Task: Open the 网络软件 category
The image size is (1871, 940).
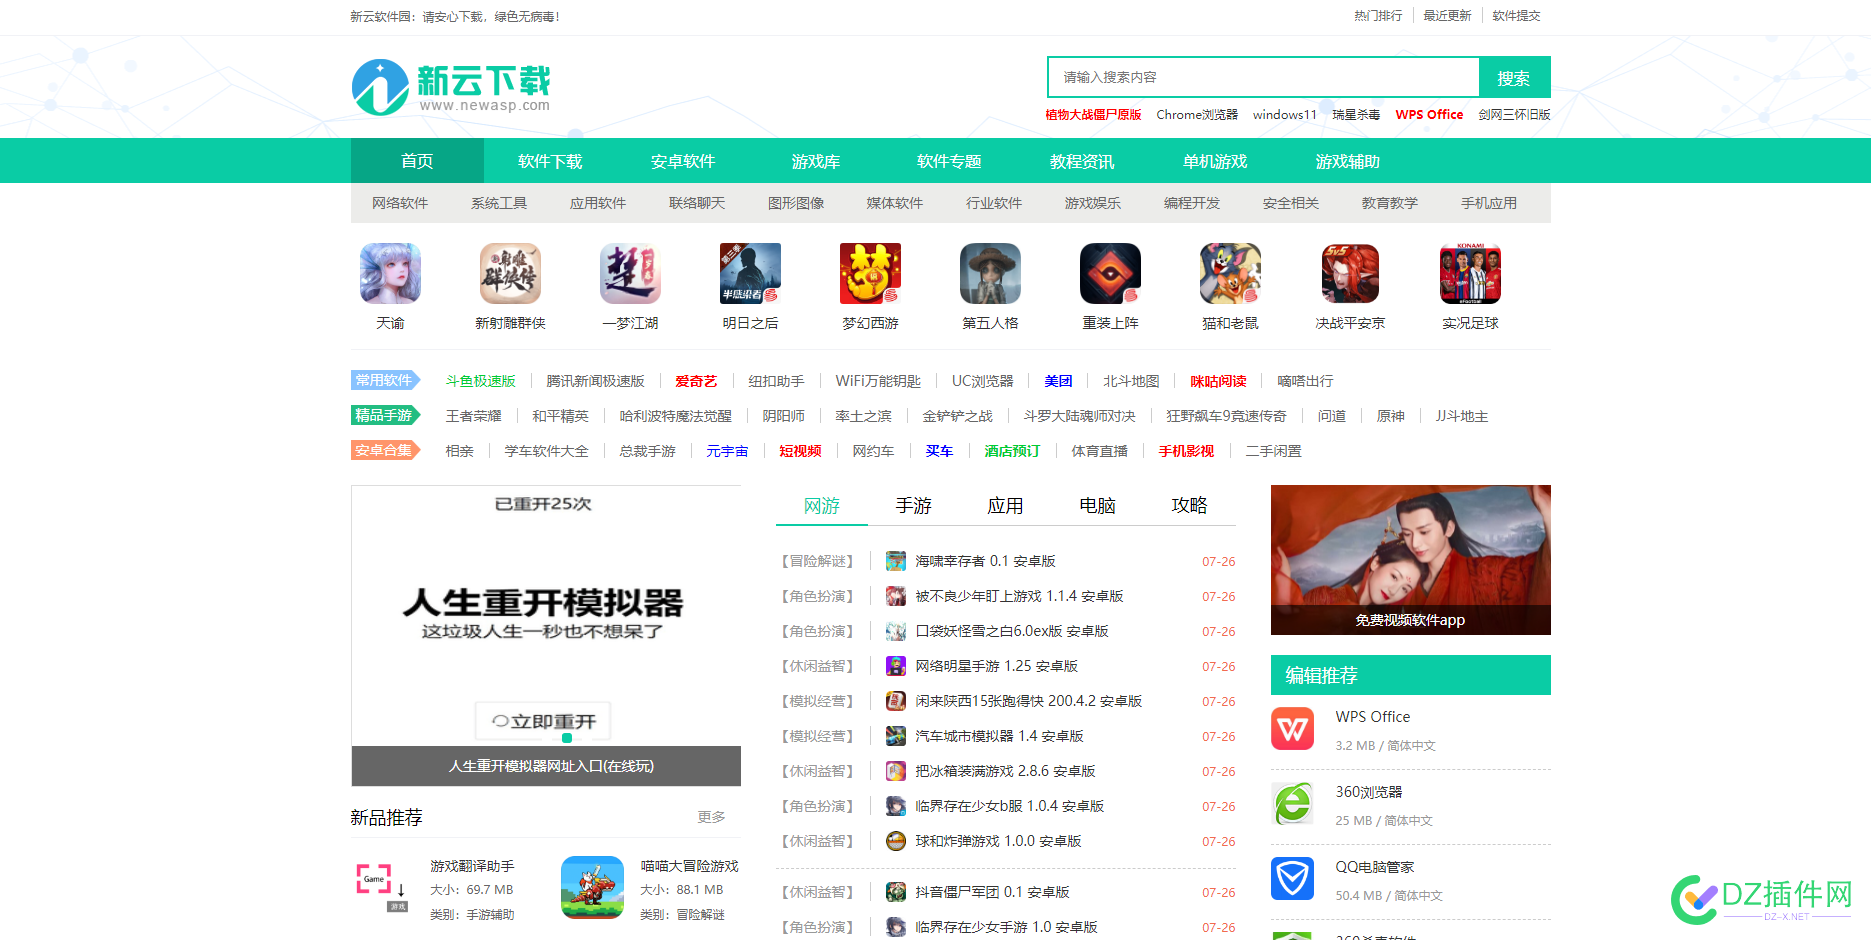Action: (x=400, y=203)
